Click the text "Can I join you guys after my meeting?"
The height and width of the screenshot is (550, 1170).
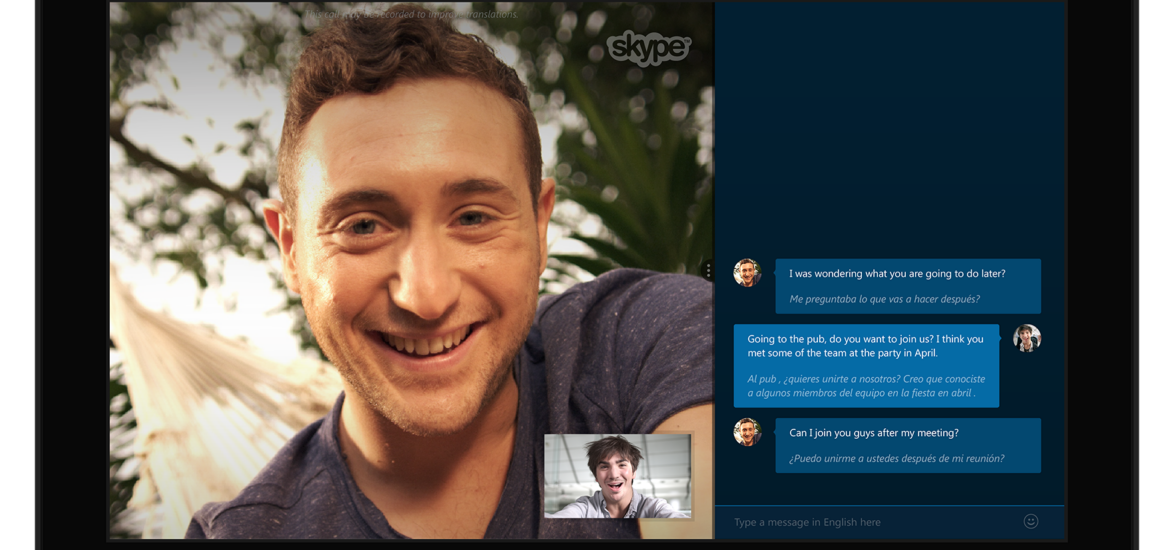[873, 433]
